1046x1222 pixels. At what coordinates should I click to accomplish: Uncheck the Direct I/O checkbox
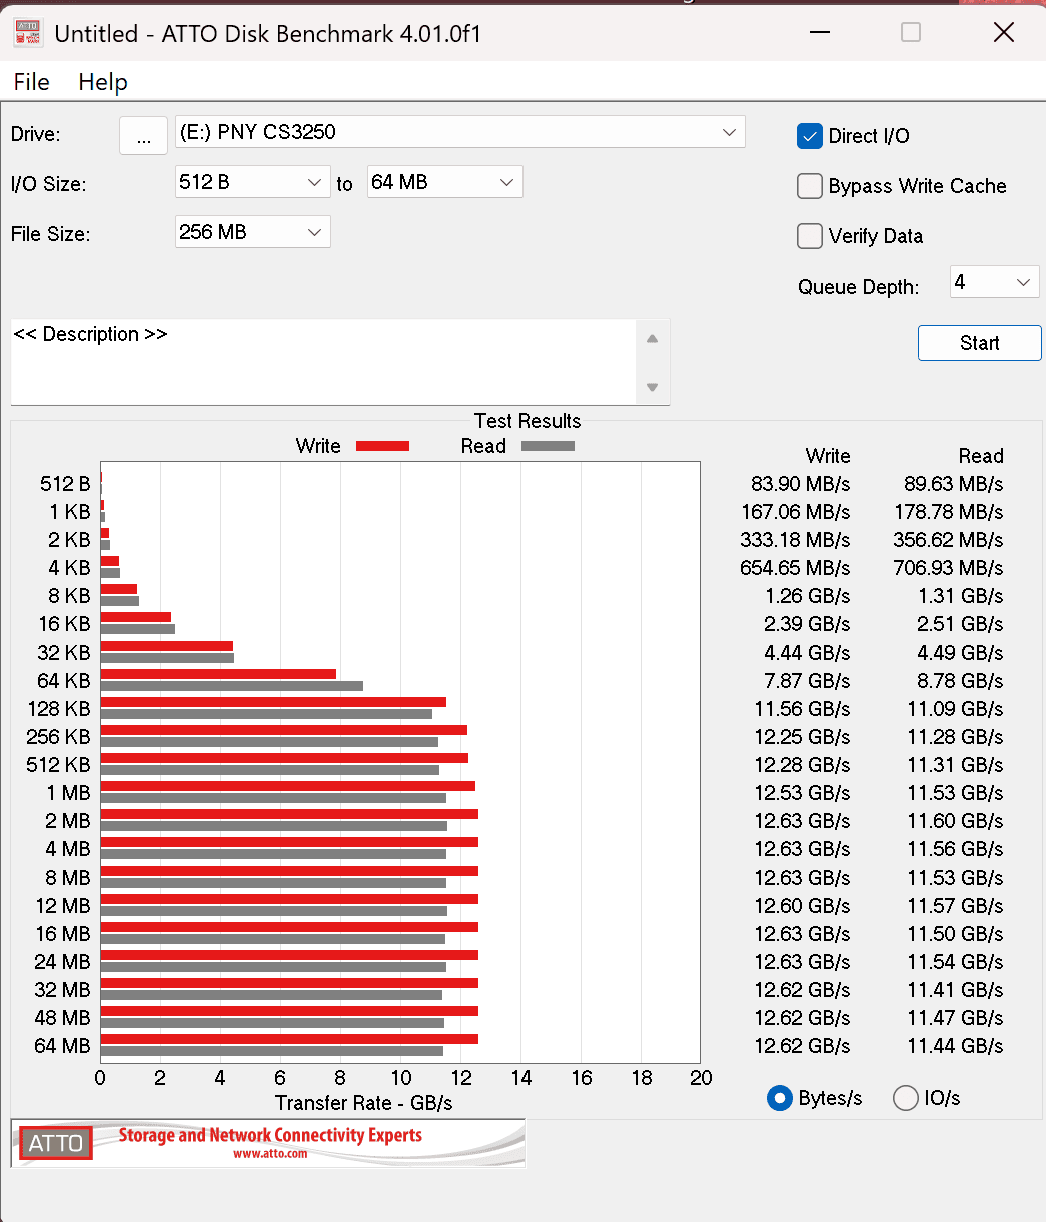(x=809, y=136)
